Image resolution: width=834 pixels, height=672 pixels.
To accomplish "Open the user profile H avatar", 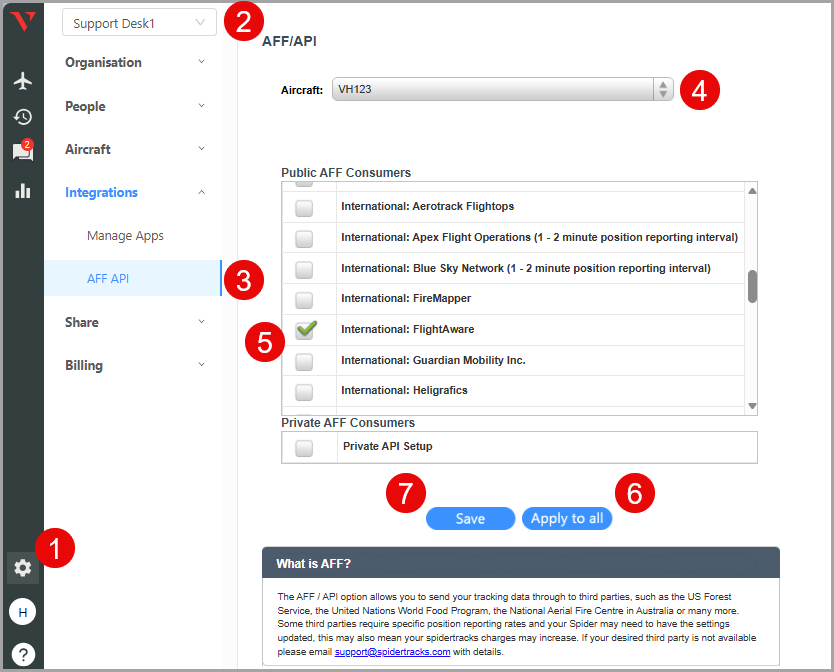I will 22,611.
